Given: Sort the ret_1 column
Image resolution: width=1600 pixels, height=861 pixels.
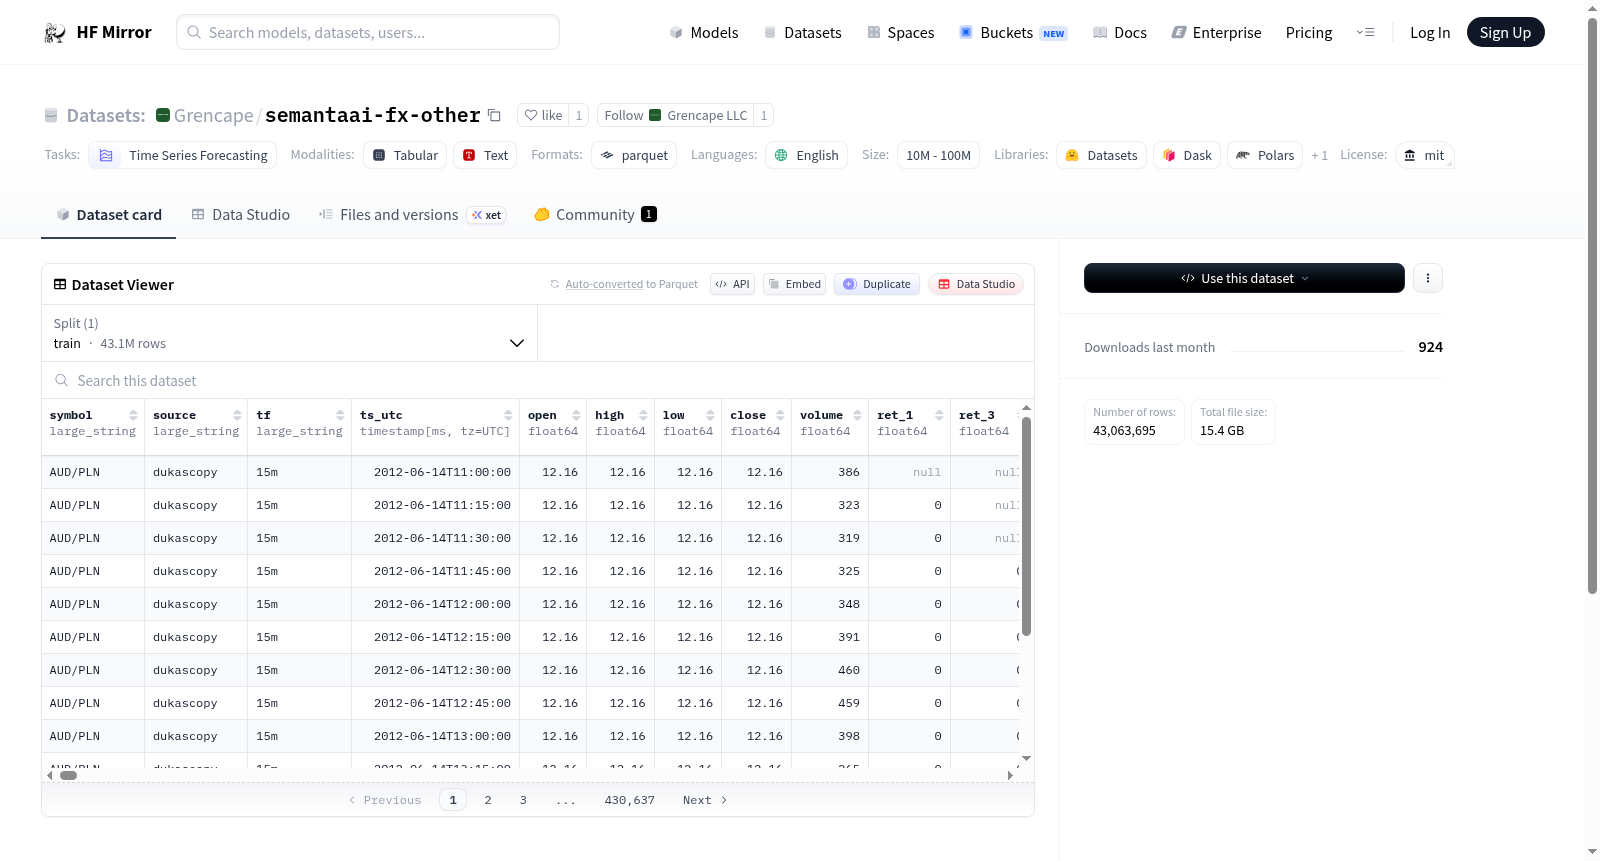Looking at the screenshot, I should click(x=939, y=415).
